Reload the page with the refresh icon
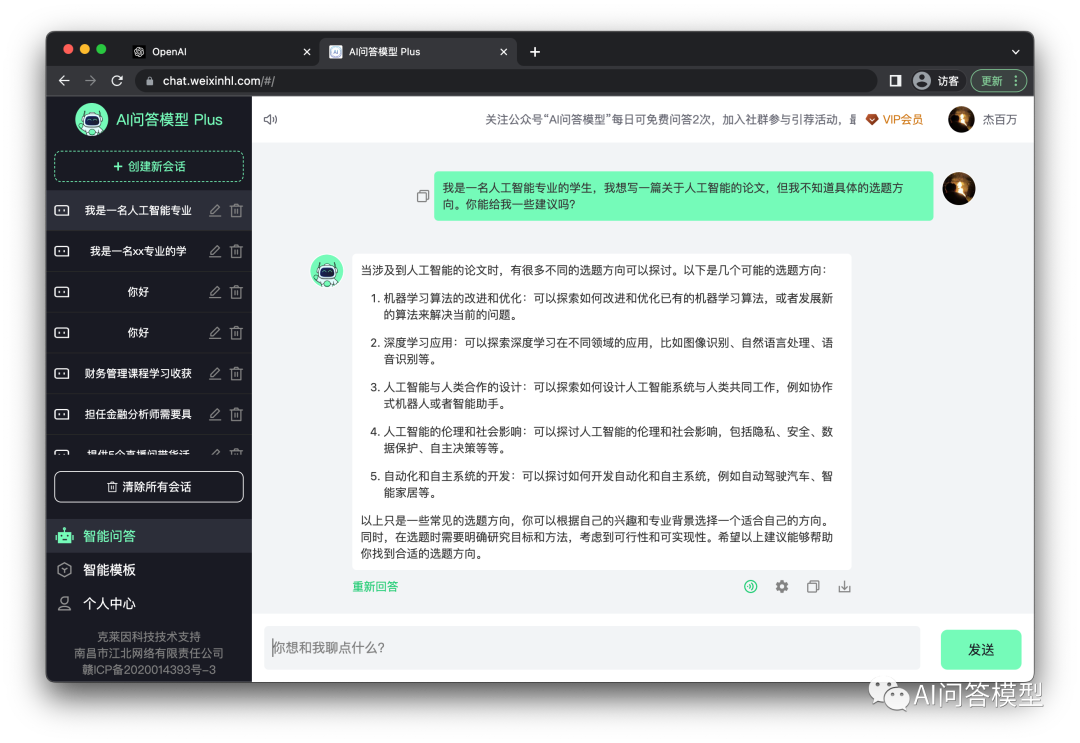This screenshot has width=1080, height=743. 117,80
